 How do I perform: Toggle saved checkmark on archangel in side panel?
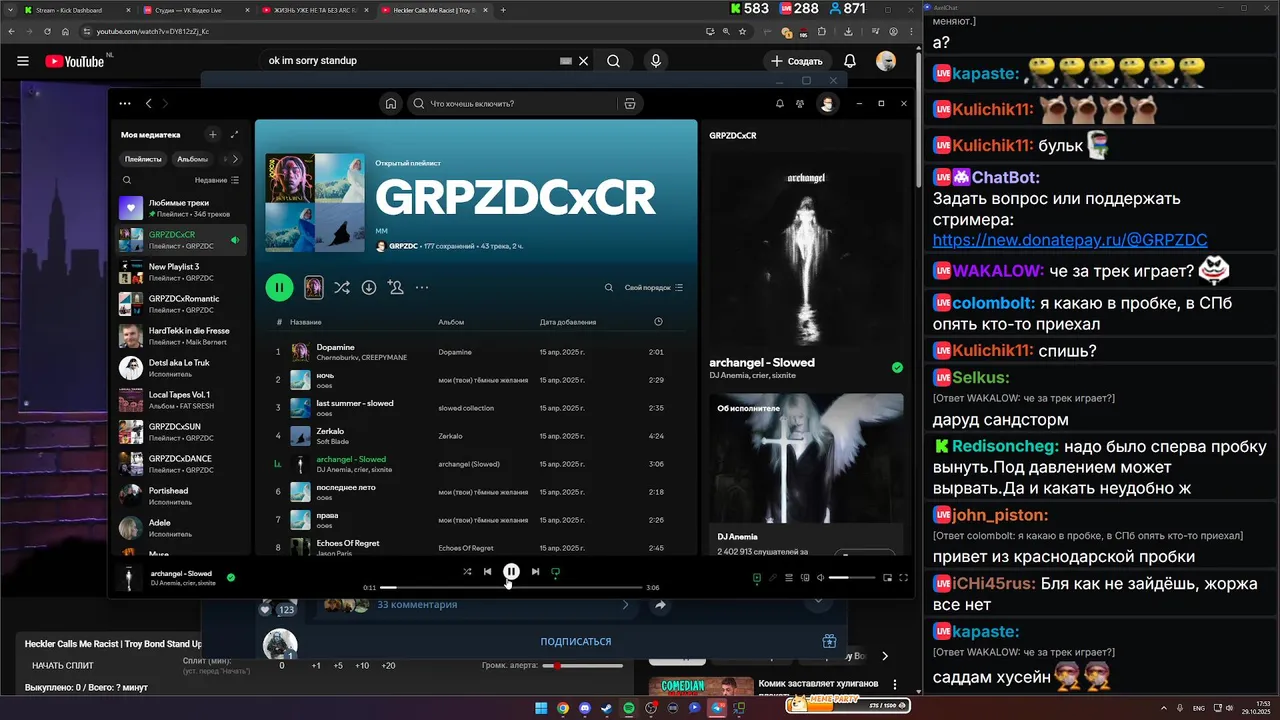tap(897, 368)
